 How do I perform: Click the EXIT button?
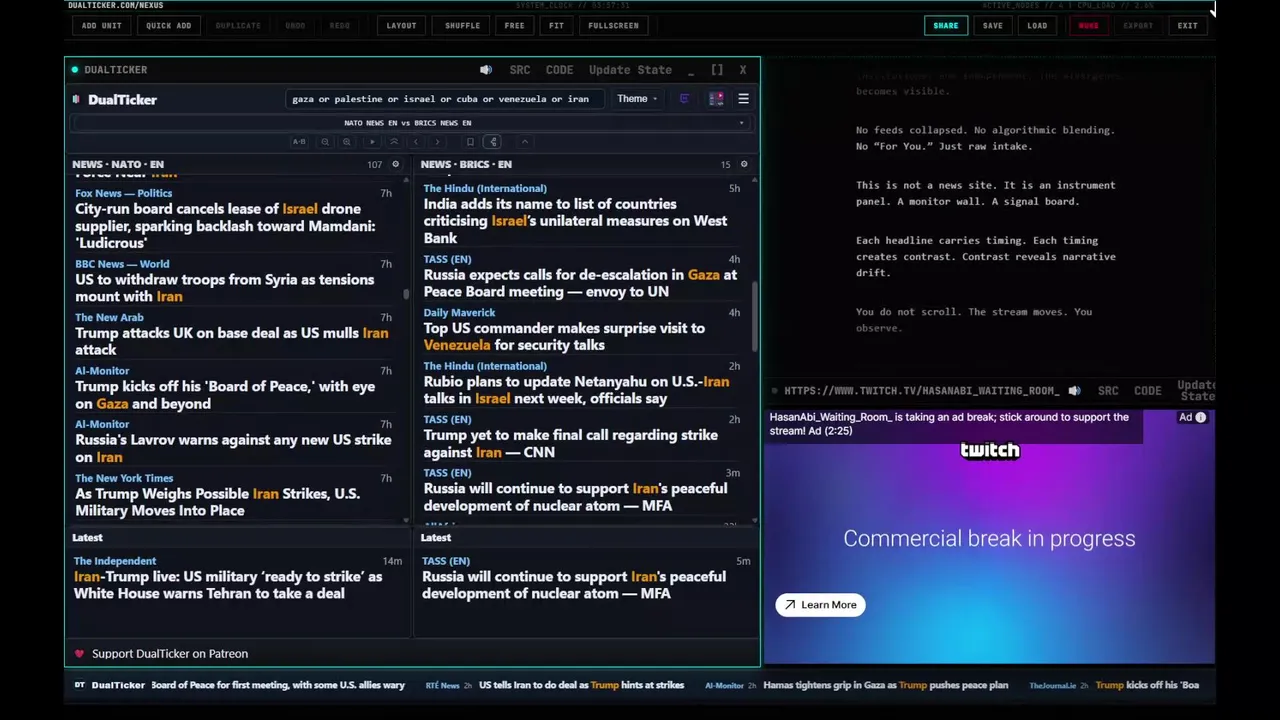coord(1187,26)
